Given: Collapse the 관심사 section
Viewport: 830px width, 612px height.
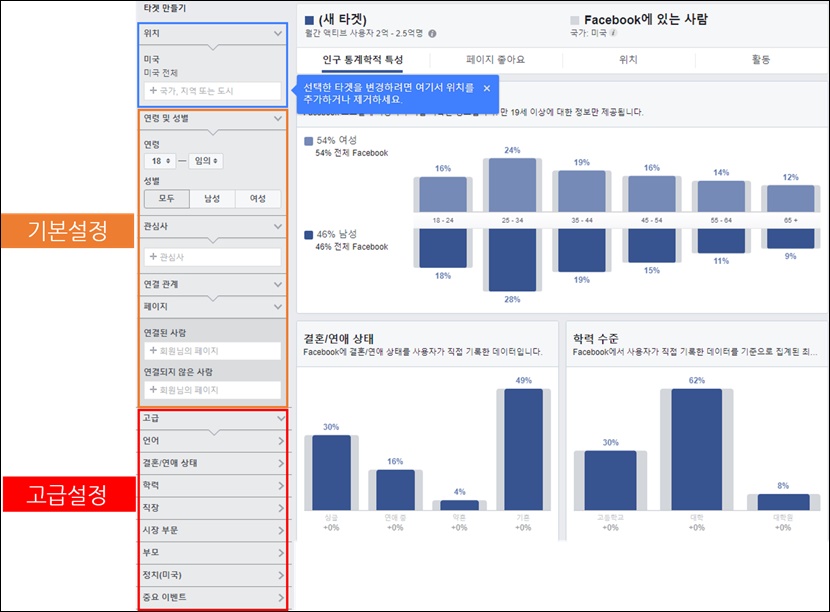Looking at the screenshot, I should [x=278, y=227].
